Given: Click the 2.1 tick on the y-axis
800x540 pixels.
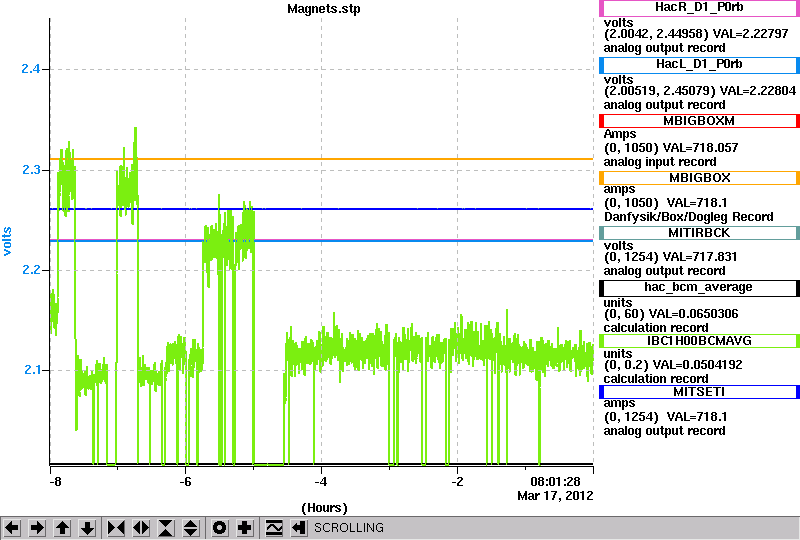Looking at the screenshot, I should 32,369.
